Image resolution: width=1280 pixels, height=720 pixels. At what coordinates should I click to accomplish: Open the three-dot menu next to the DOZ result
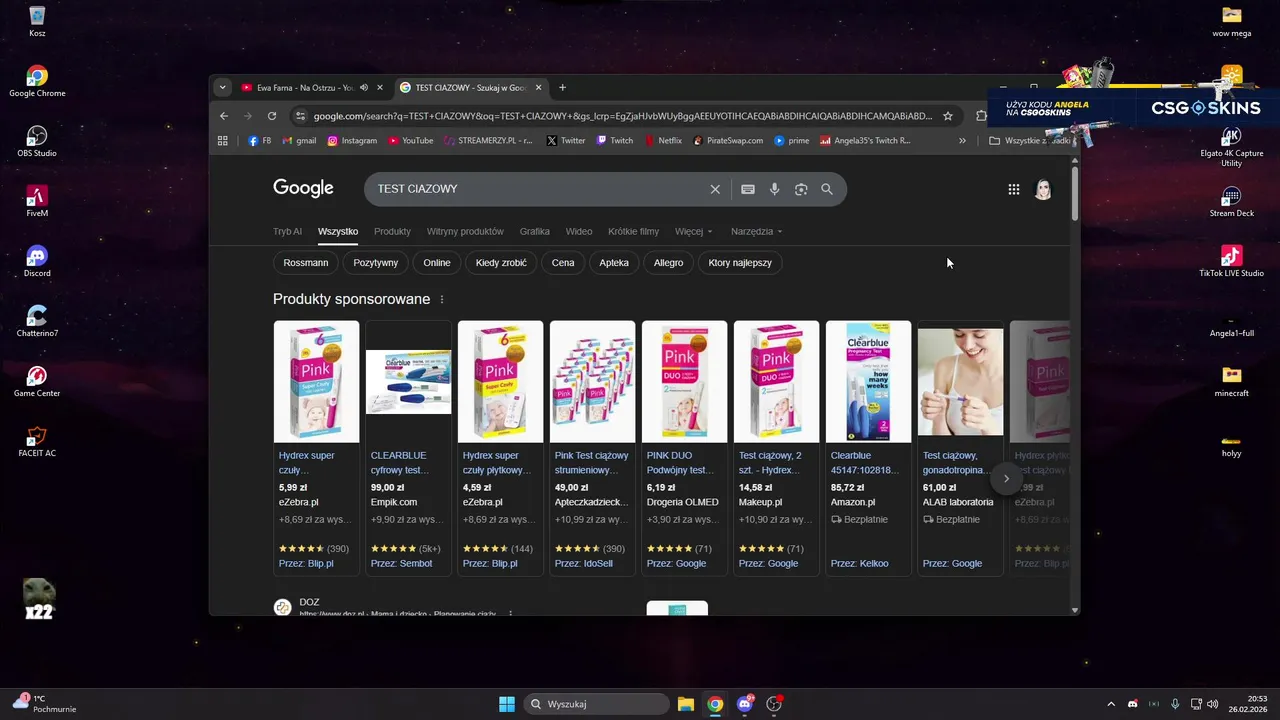pyautogui.click(x=511, y=613)
